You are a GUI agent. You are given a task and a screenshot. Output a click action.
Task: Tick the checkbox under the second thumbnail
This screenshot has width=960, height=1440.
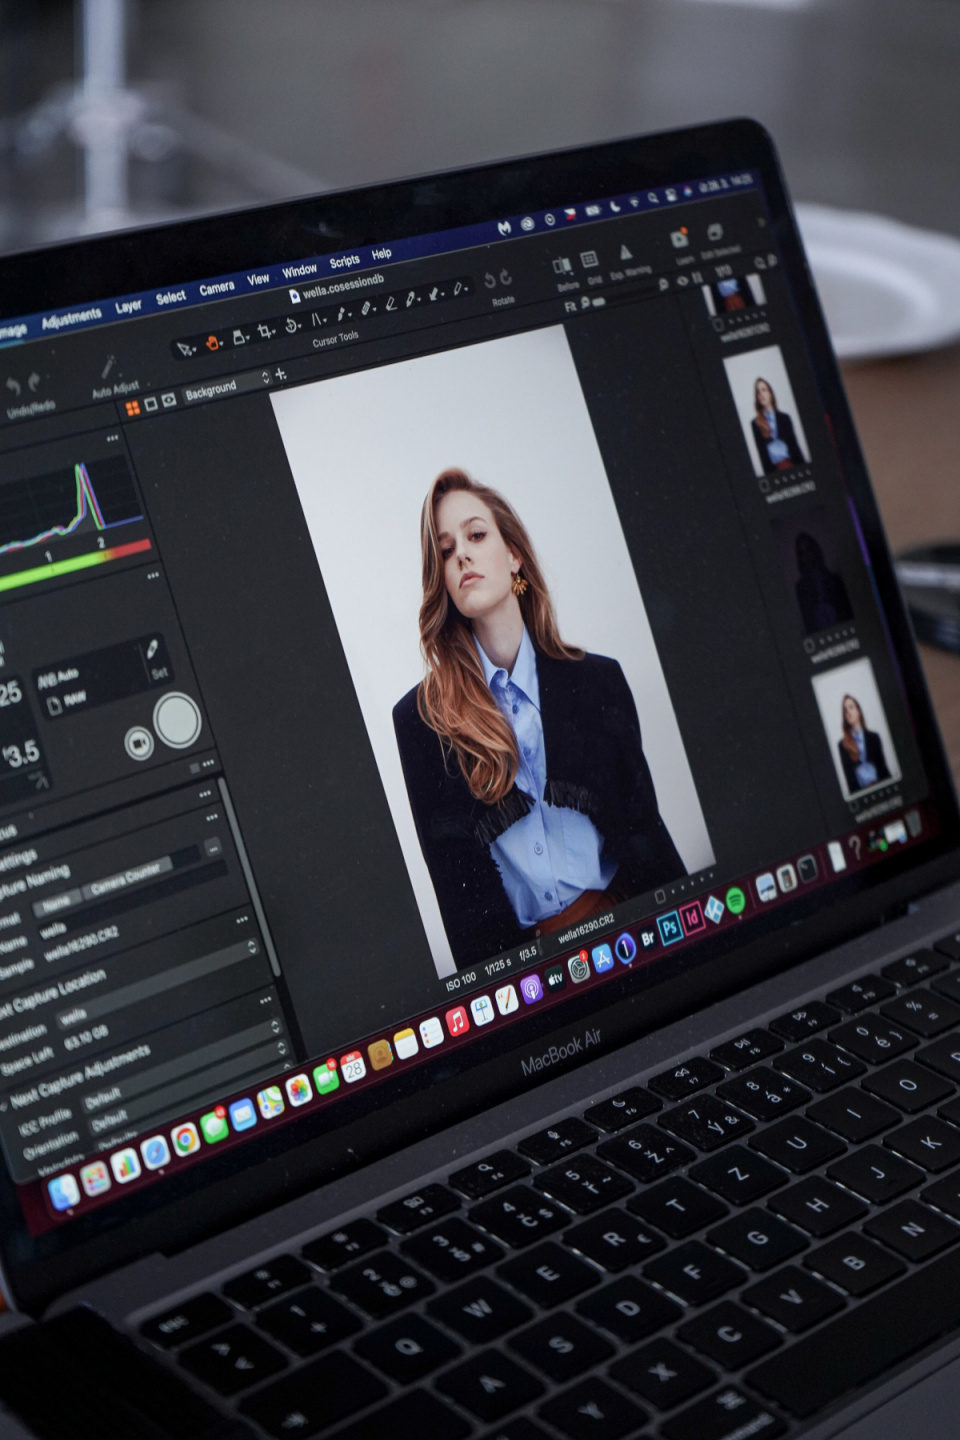pos(764,485)
